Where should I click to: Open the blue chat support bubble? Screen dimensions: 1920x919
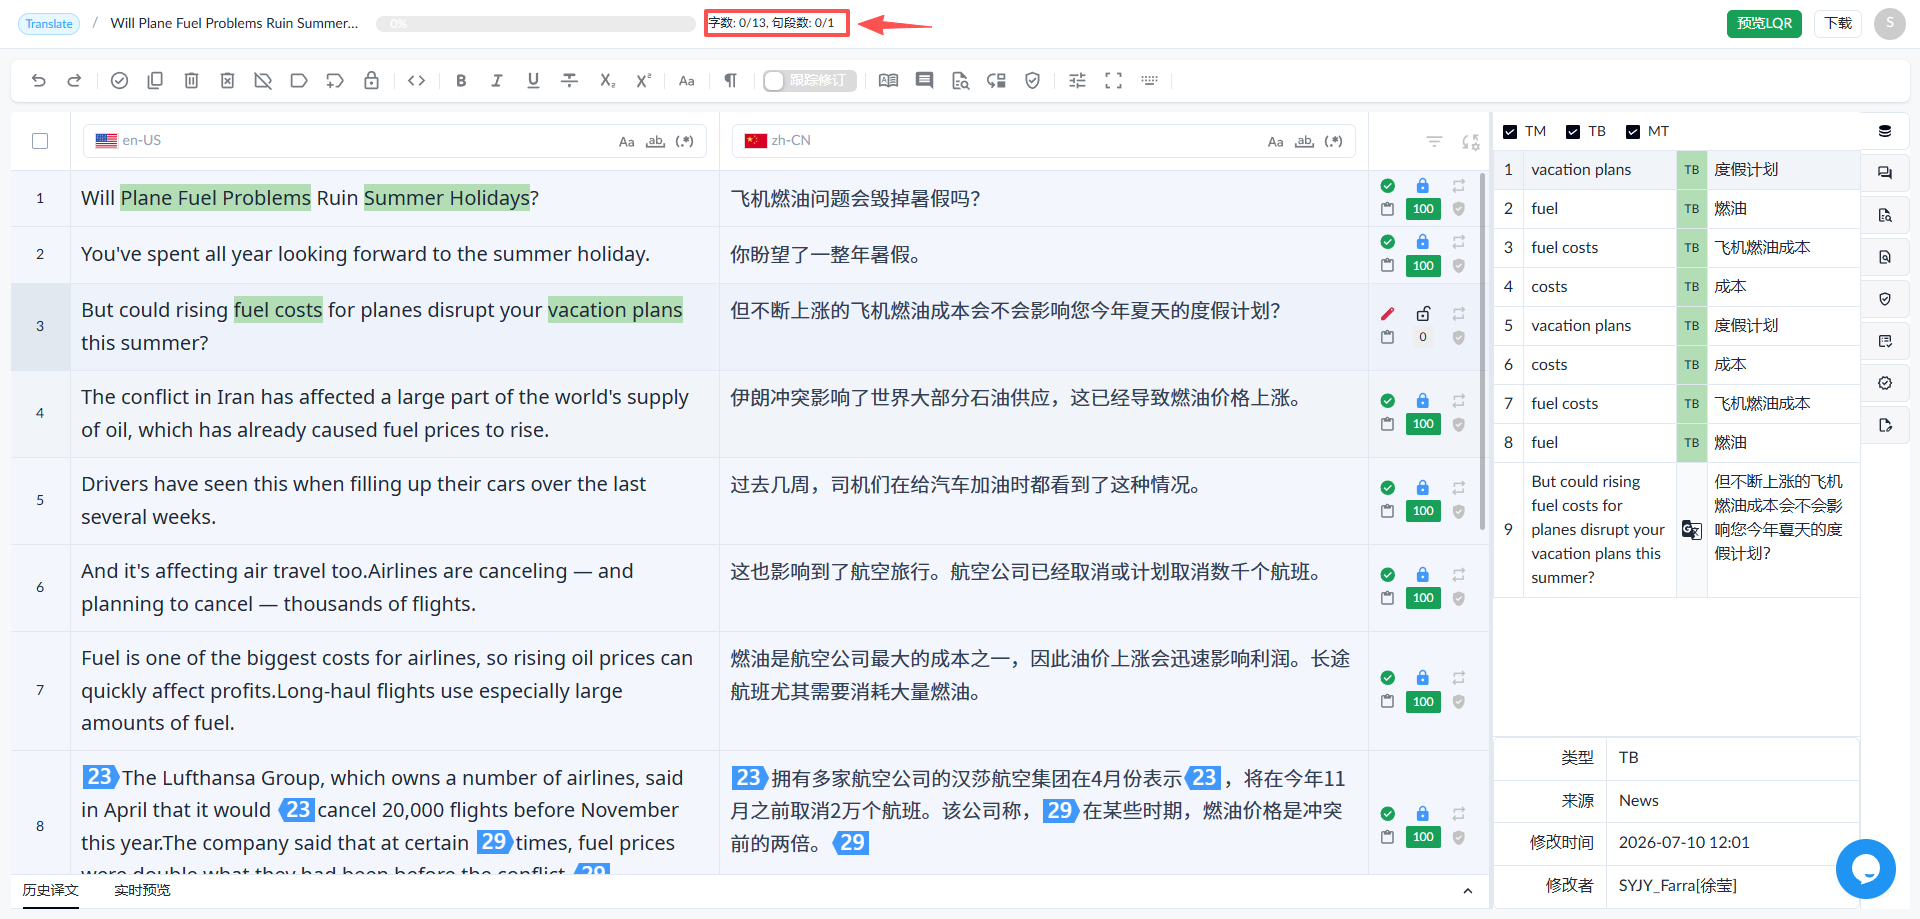(1865, 869)
